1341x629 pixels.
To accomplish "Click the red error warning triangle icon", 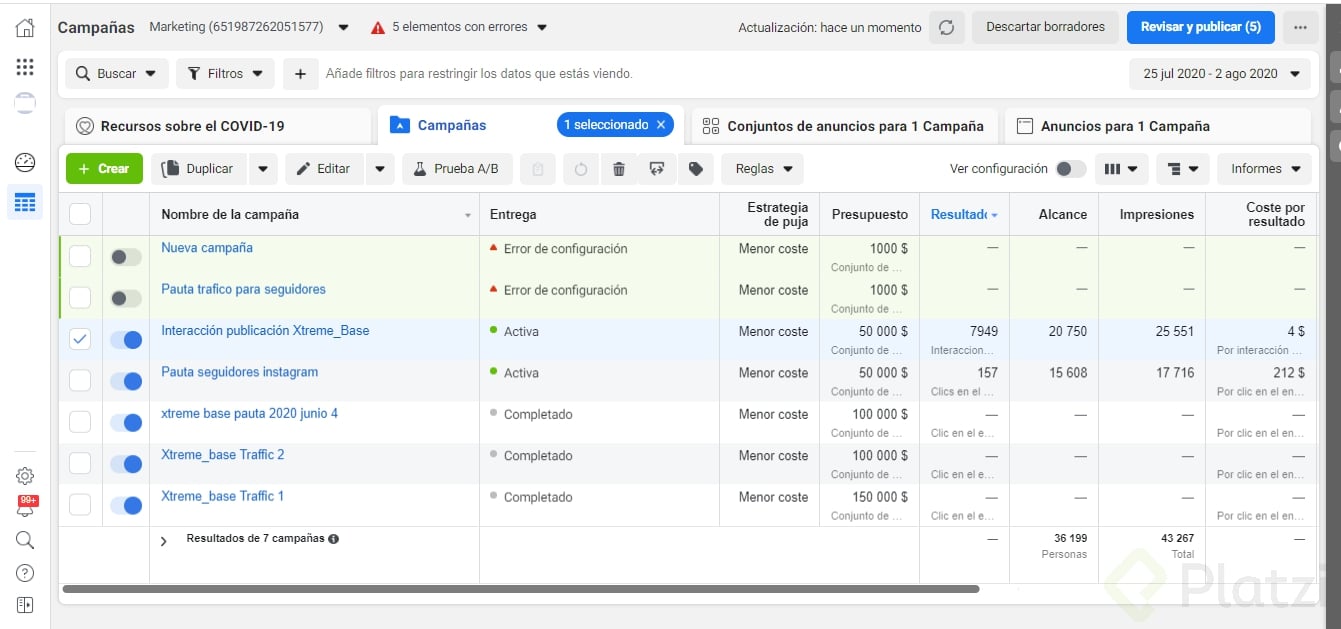I will pos(378,28).
